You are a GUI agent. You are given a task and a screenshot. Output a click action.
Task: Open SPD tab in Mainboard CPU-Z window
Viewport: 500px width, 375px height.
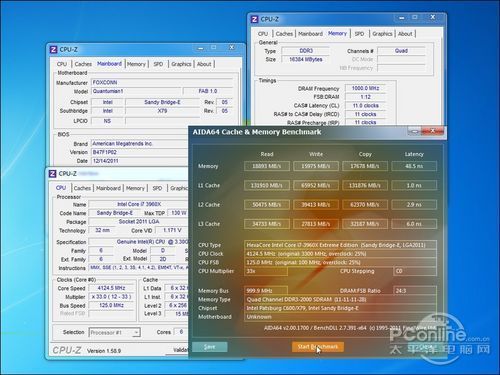pyautogui.click(x=158, y=64)
